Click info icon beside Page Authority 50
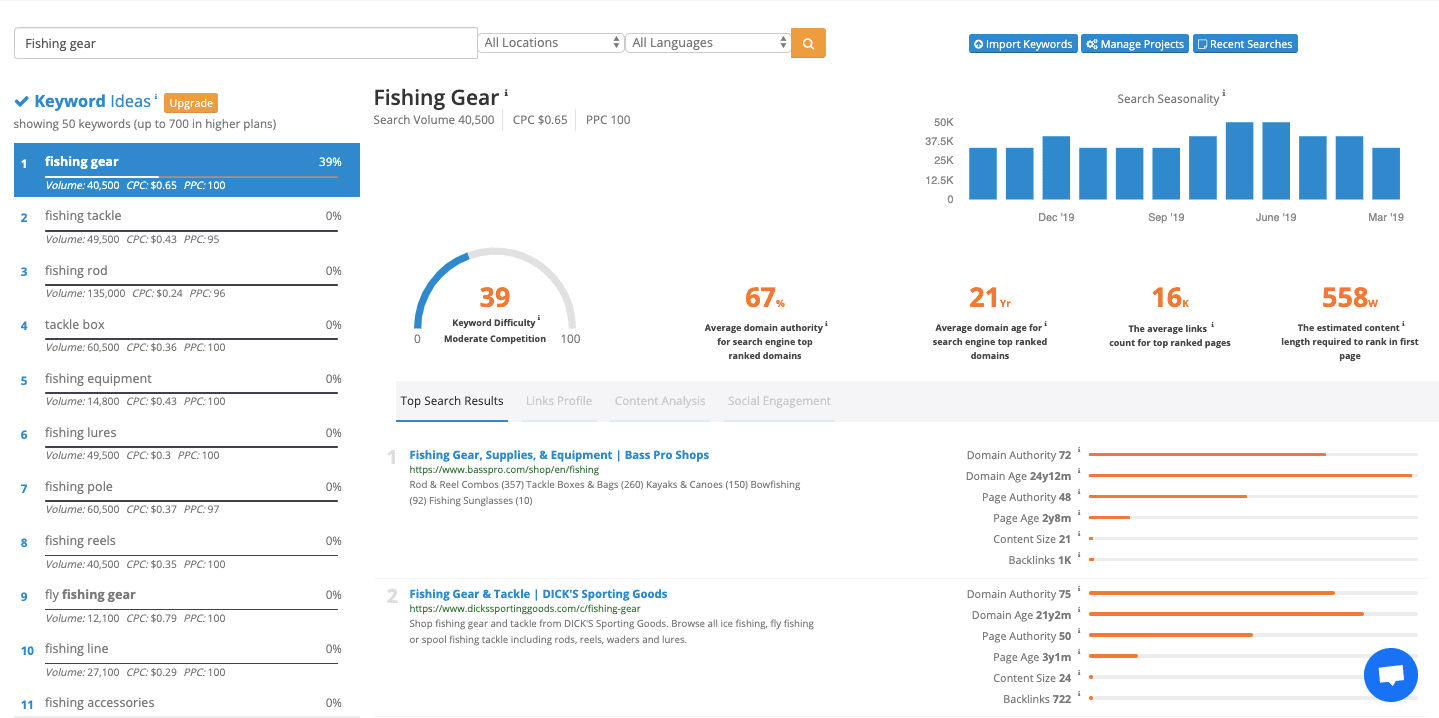1439x718 pixels. coord(1079,633)
